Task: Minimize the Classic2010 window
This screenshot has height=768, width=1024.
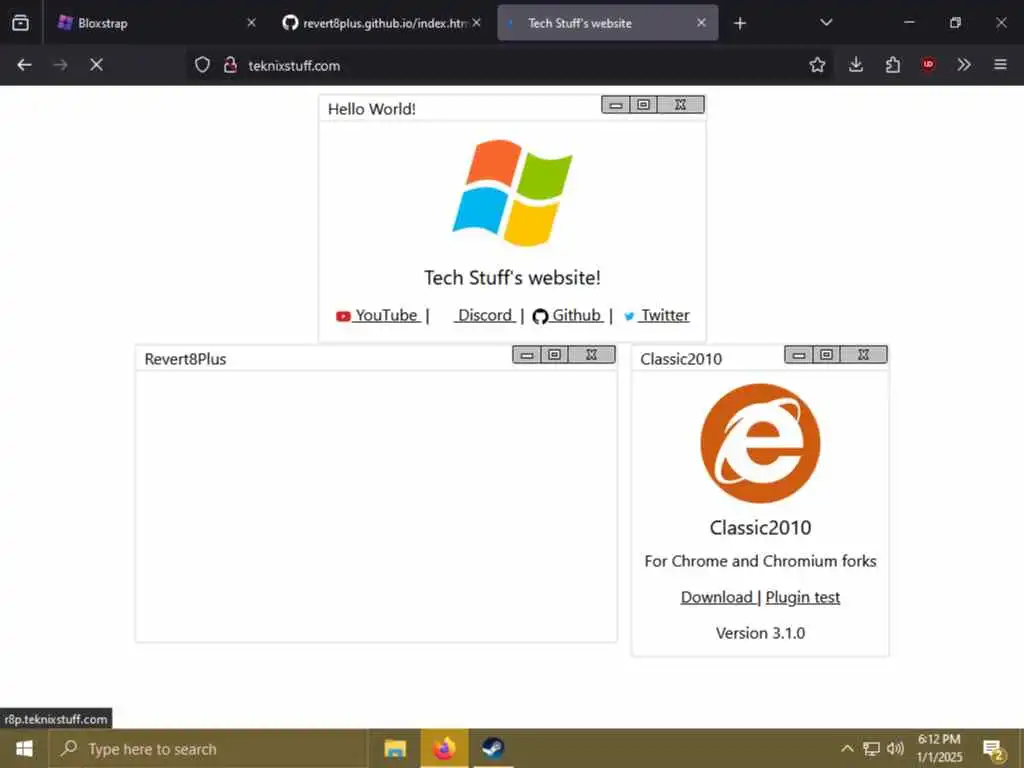Action: [x=798, y=355]
